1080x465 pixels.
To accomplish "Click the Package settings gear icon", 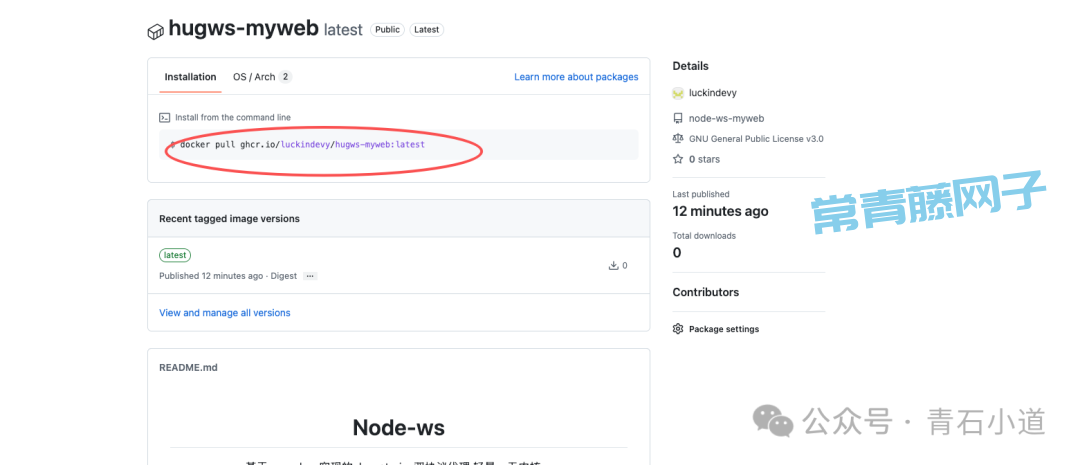I will click(x=678, y=329).
